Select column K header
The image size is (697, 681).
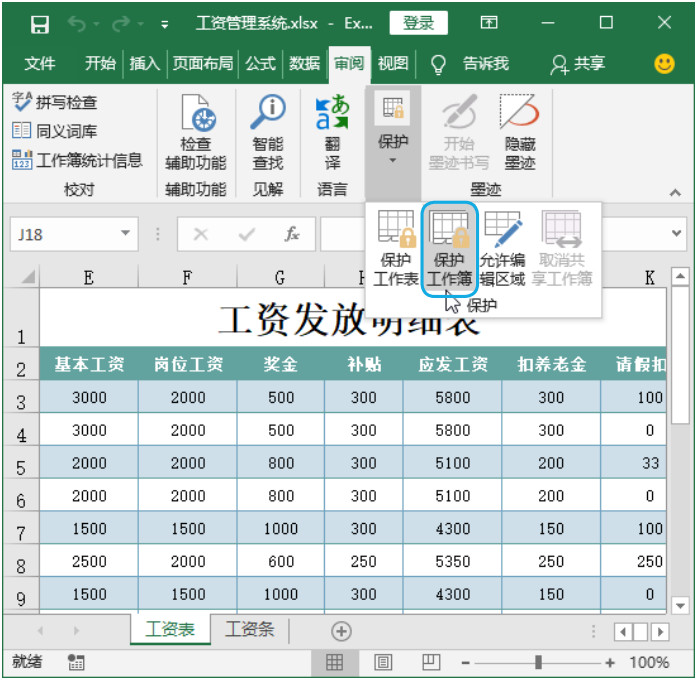point(650,277)
